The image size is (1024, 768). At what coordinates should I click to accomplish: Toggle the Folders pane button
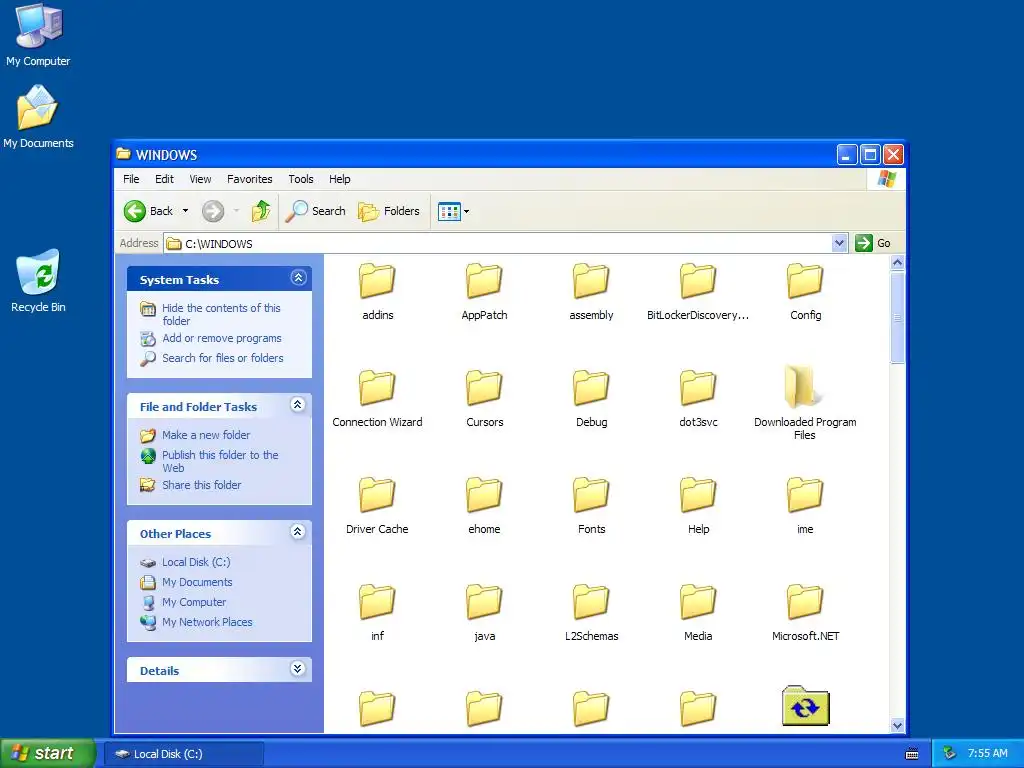coord(389,211)
